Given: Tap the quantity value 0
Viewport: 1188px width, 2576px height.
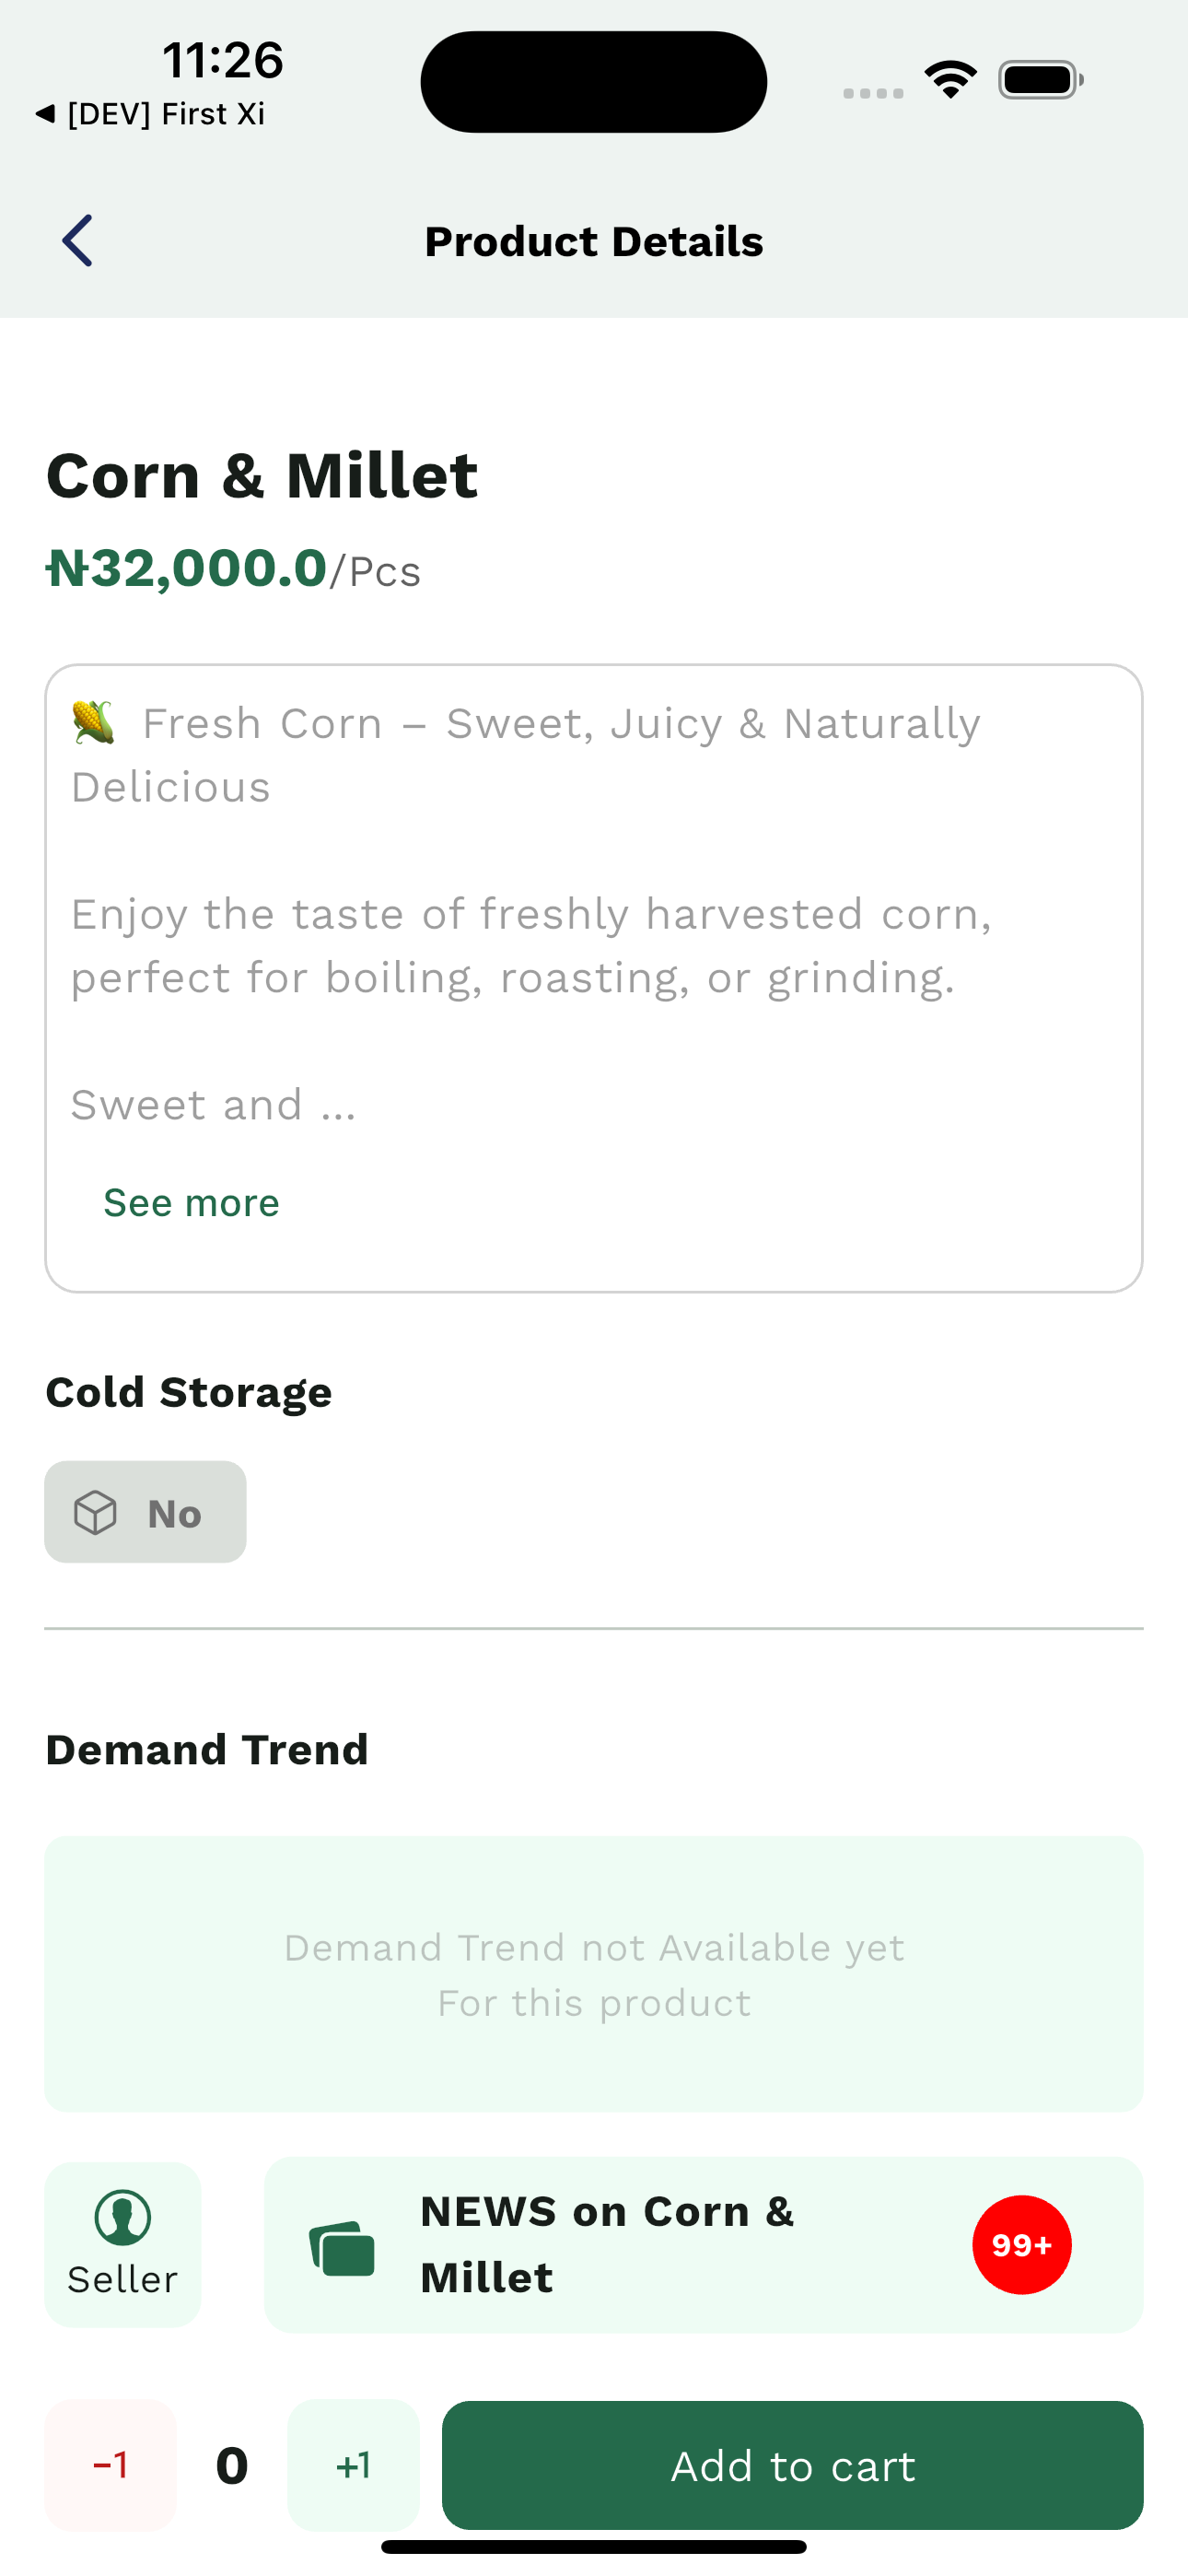Looking at the screenshot, I should point(232,2465).
